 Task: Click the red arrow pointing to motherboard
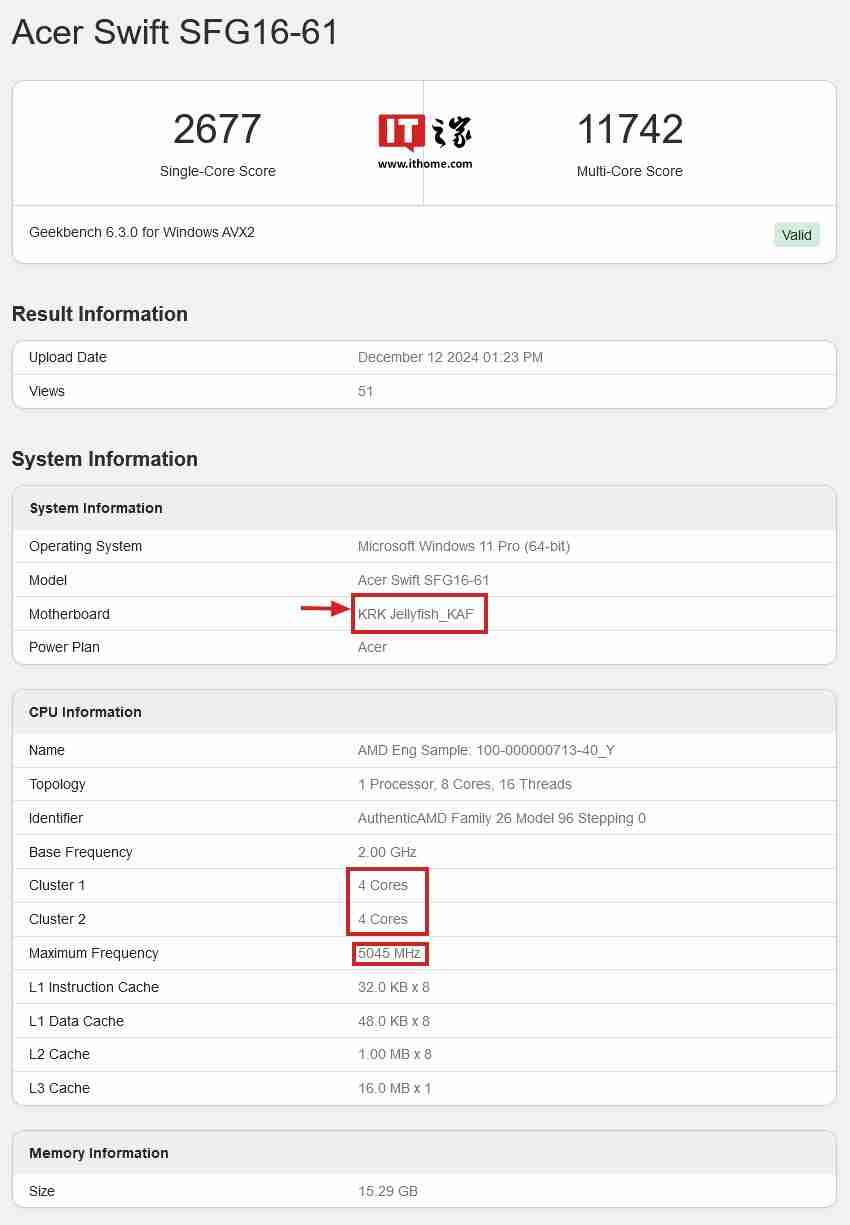325,606
